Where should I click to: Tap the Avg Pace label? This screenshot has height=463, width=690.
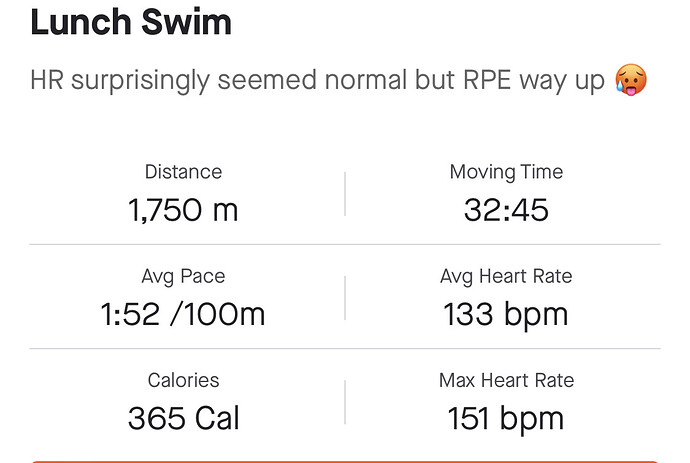pyautogui.click(x=183, y=276)
